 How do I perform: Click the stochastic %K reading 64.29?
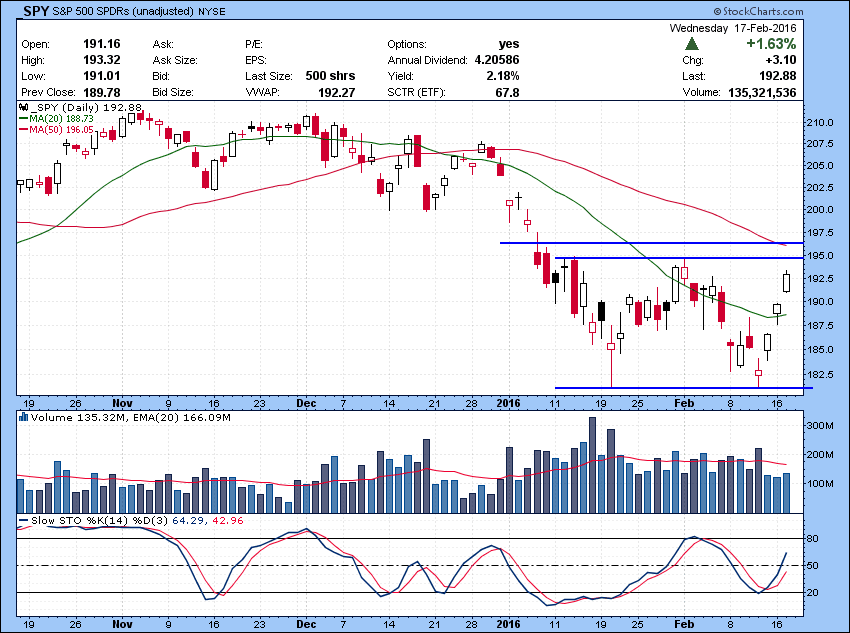click(186, 520)
